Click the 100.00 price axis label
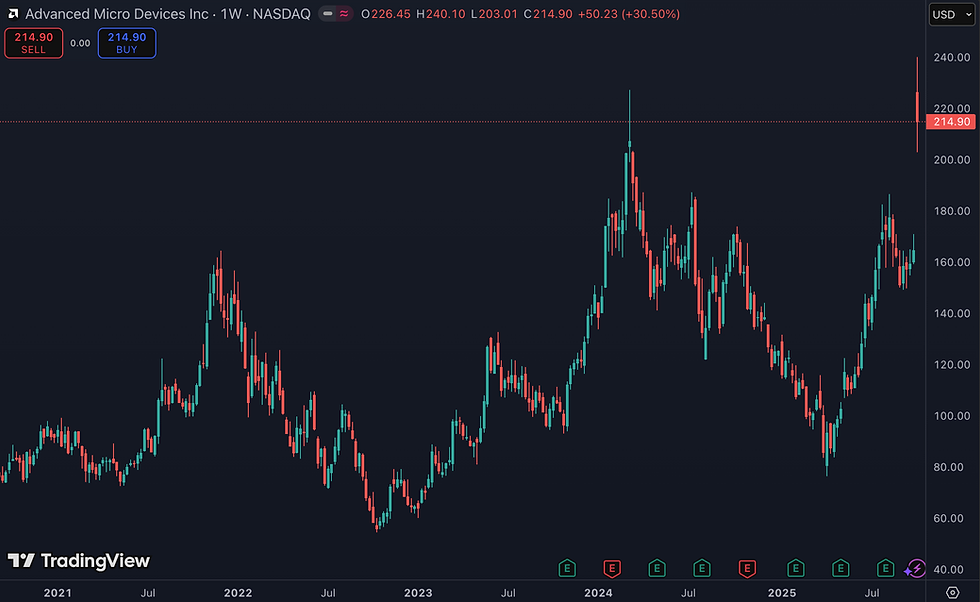This screenshot has width=980, height=602. [952, 416]
